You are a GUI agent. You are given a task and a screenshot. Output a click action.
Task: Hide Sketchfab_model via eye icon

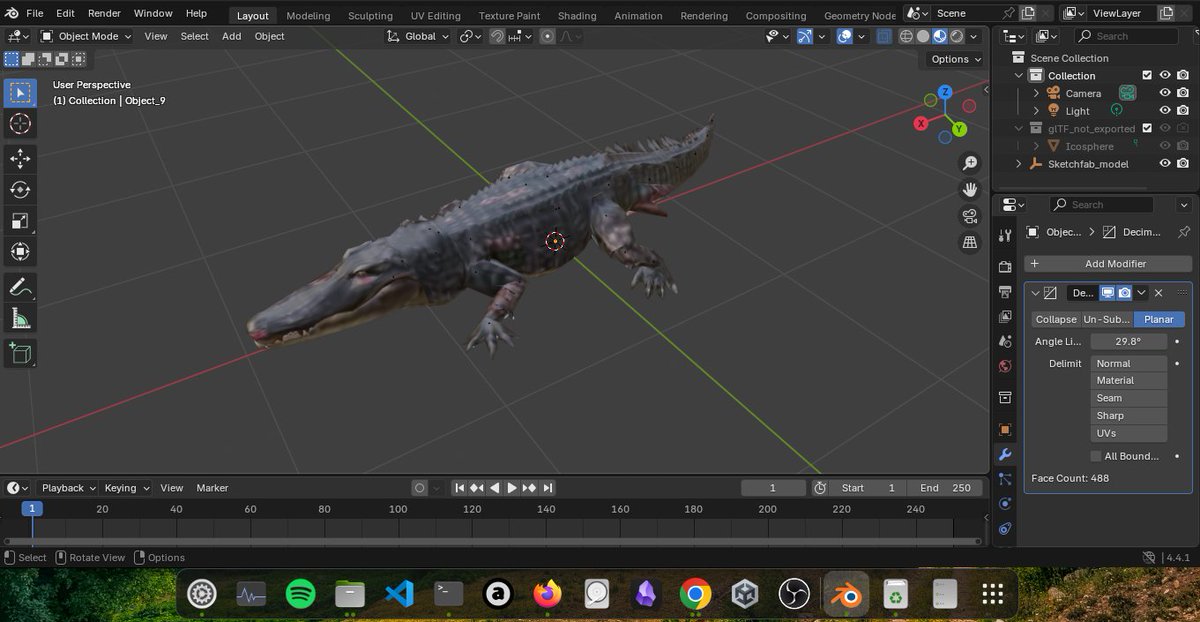[1165, 164]
